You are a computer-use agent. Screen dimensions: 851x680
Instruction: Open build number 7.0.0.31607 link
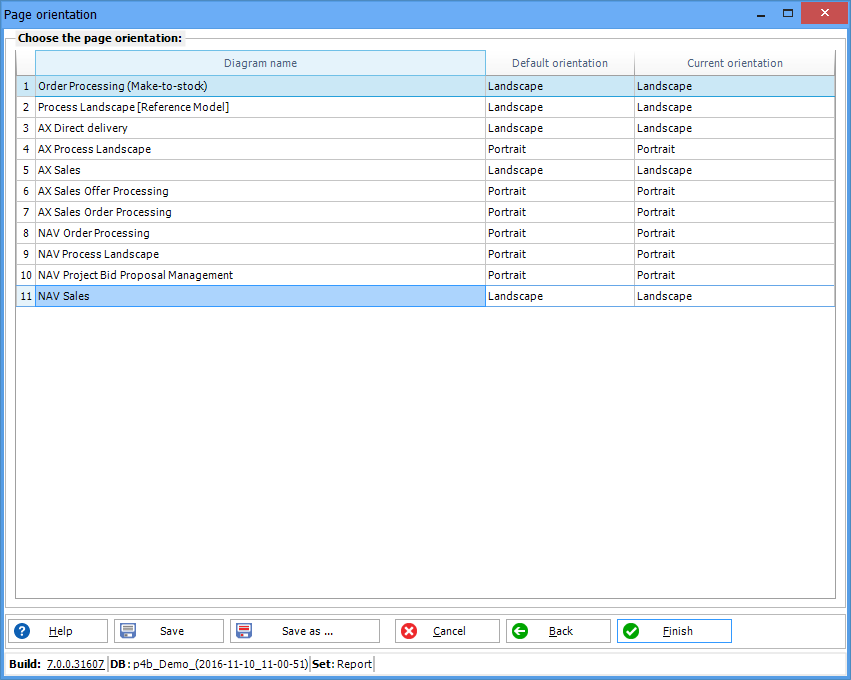pos(75,664)
